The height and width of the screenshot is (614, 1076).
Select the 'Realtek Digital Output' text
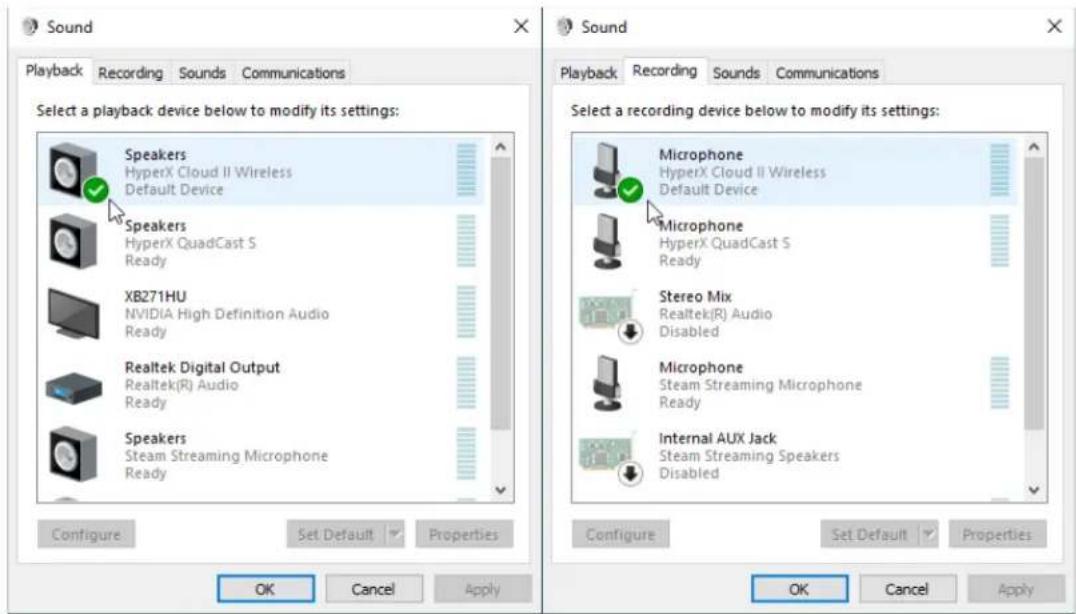coord(202,367)
